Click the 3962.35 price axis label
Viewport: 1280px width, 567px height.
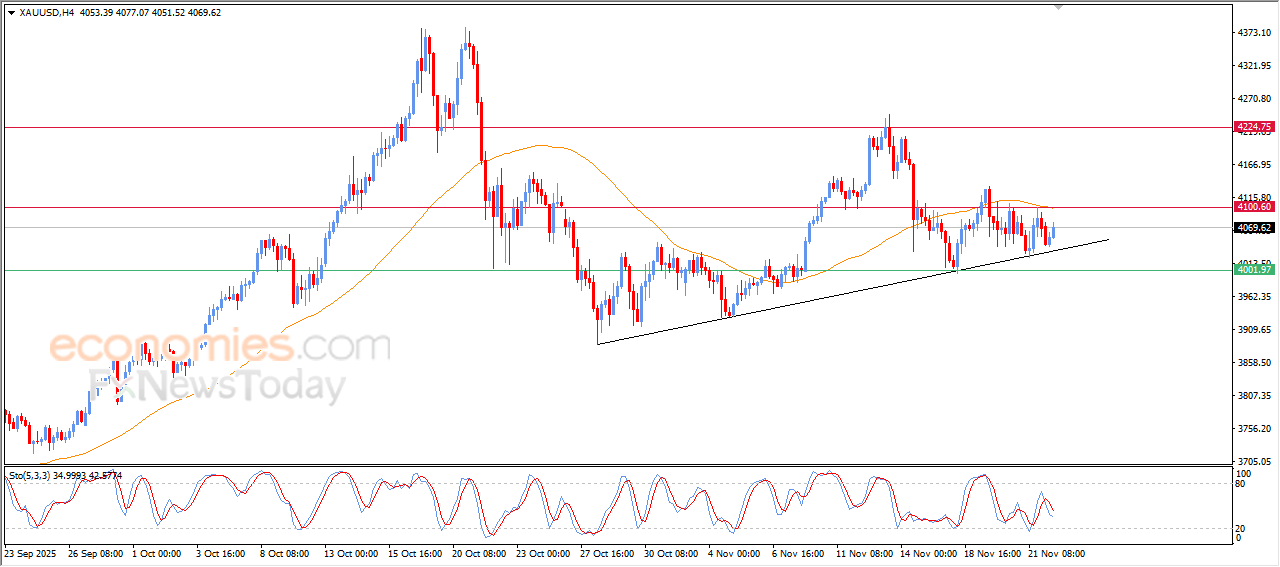[1256, 297]
